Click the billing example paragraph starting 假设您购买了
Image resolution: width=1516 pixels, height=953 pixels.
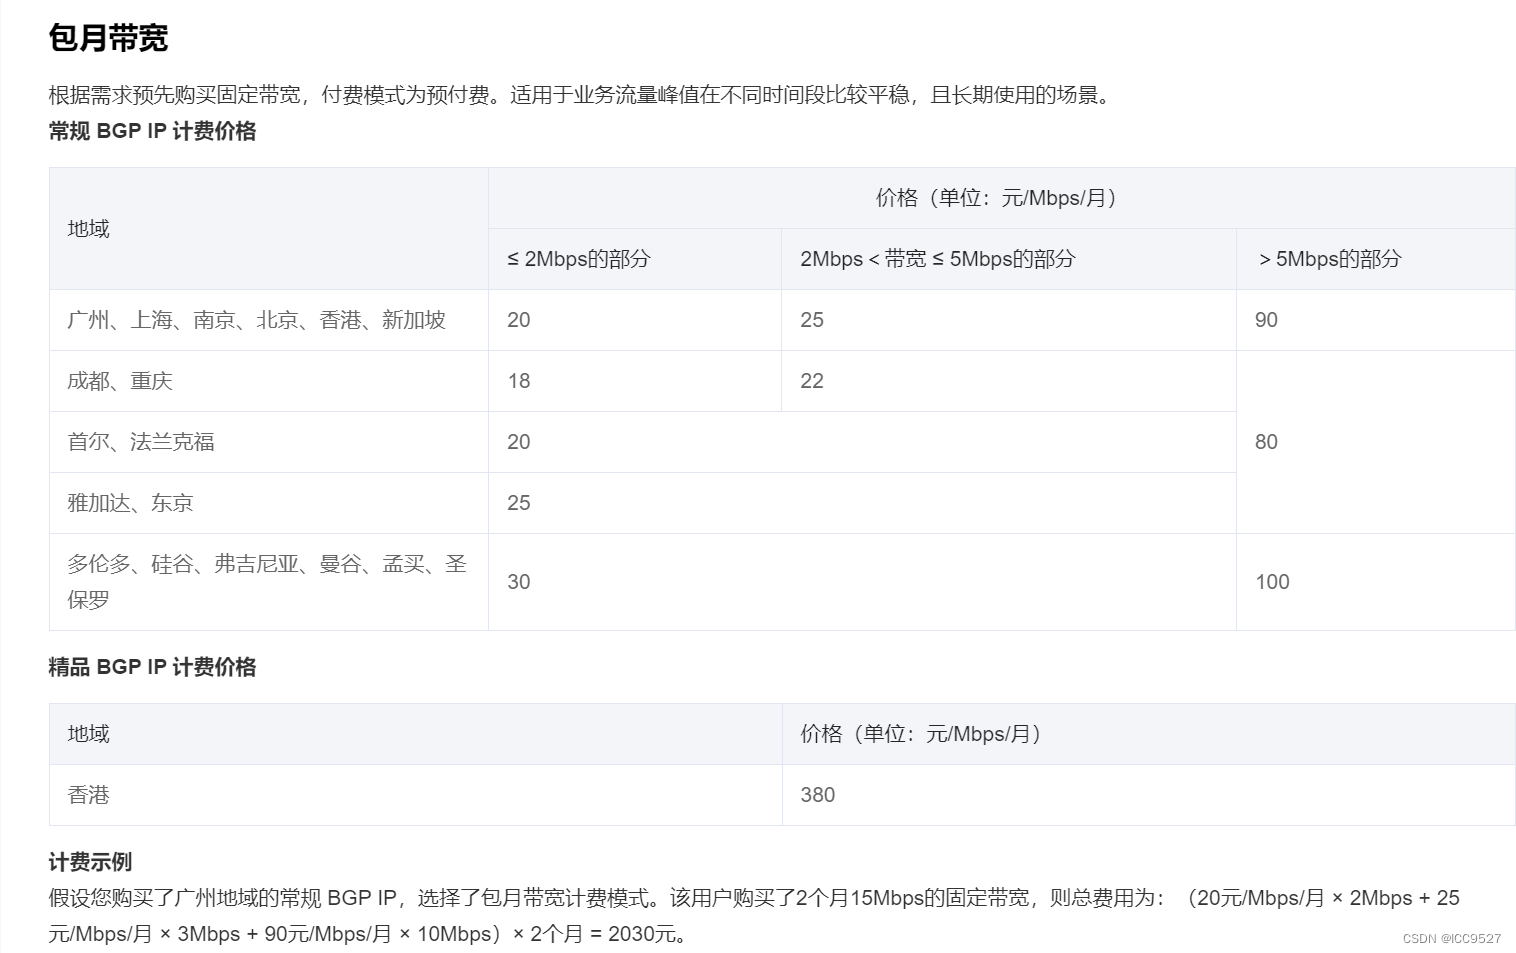coord(754,916)
